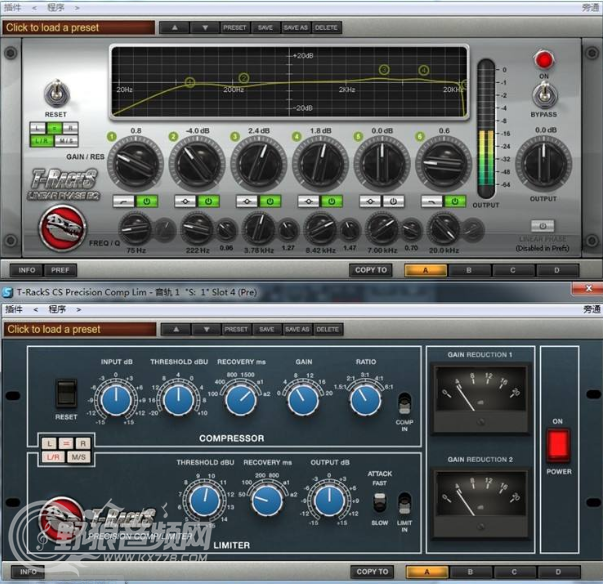Select band 6 low-pass filter shape icon
Image resolution: width=603 pixels, height=584 pixels.
tap(431, 201)
